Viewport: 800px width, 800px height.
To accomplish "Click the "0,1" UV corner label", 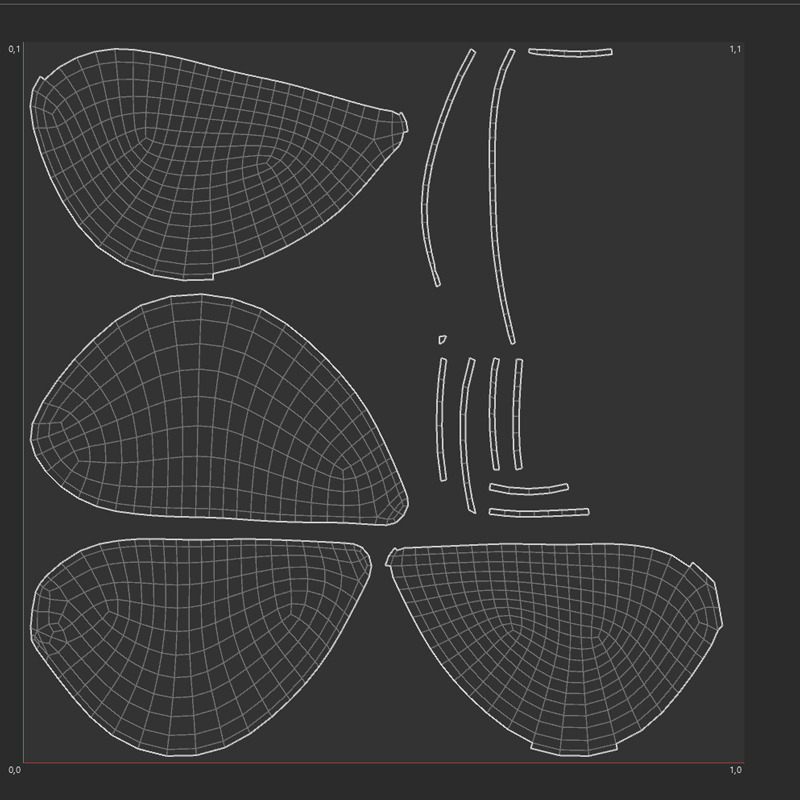I will [x=14, y=49].
